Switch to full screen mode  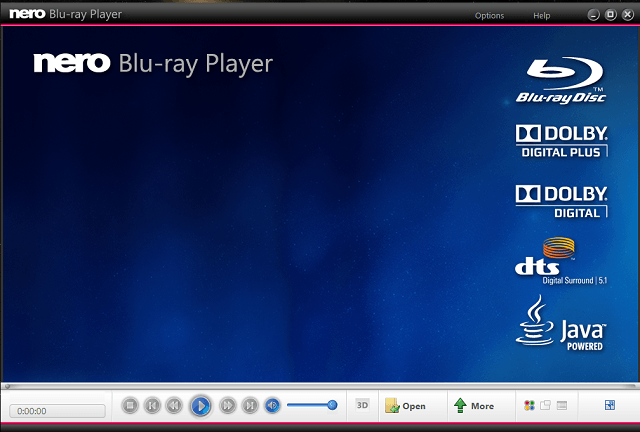point(610,405)
